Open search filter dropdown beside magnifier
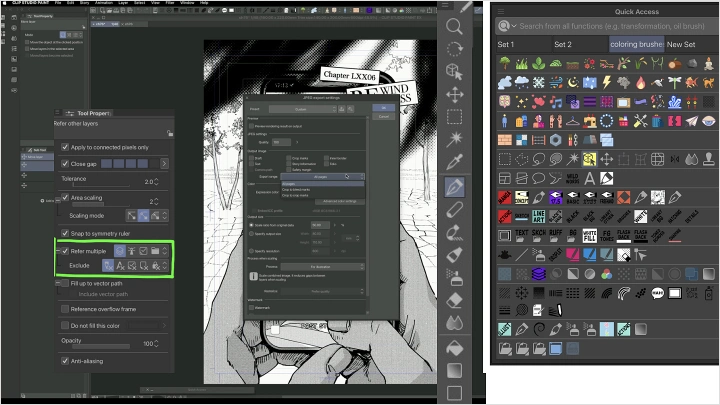 tap(514, 26)
